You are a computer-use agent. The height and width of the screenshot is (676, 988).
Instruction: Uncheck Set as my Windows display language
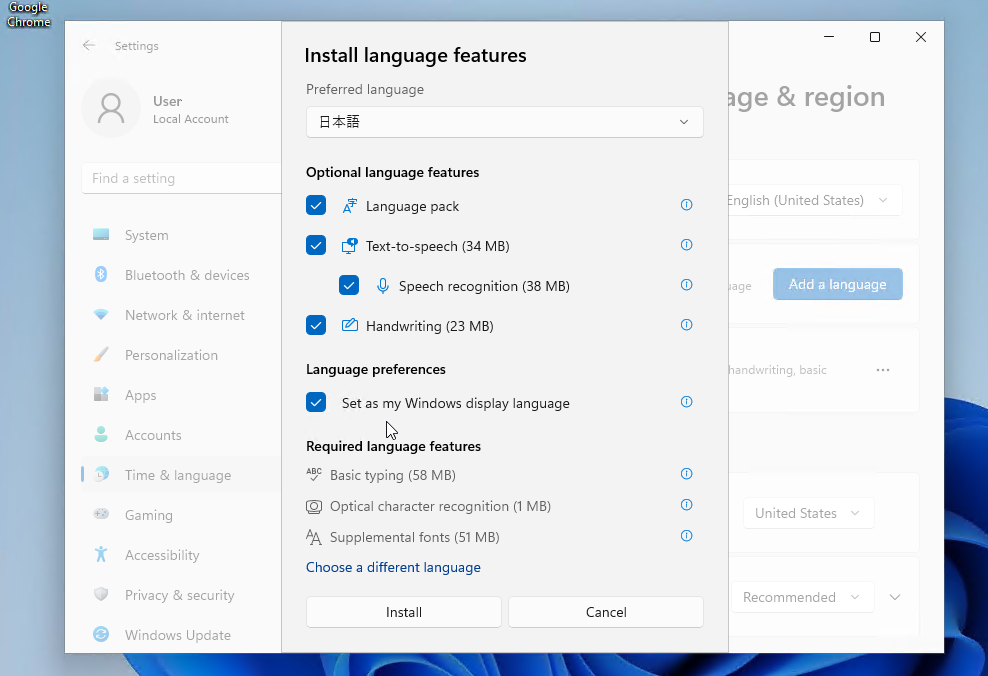316,403
